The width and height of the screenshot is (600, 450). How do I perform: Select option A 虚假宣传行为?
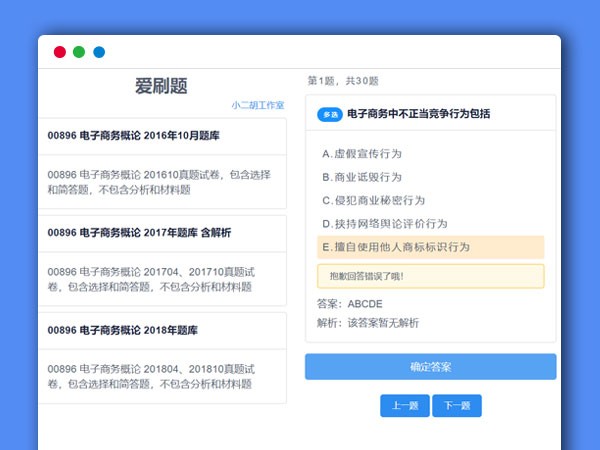(361, 154)
